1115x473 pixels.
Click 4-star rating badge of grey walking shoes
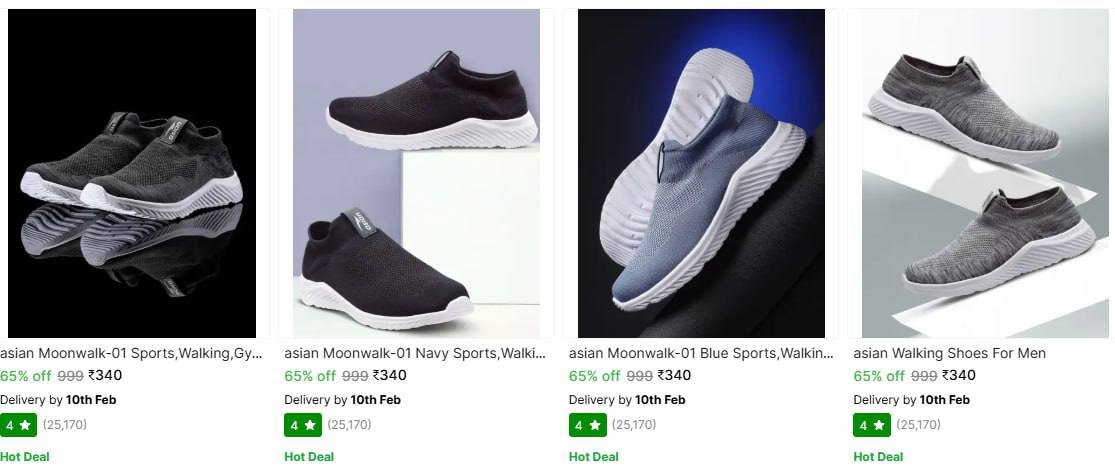(x=871, y=425)
